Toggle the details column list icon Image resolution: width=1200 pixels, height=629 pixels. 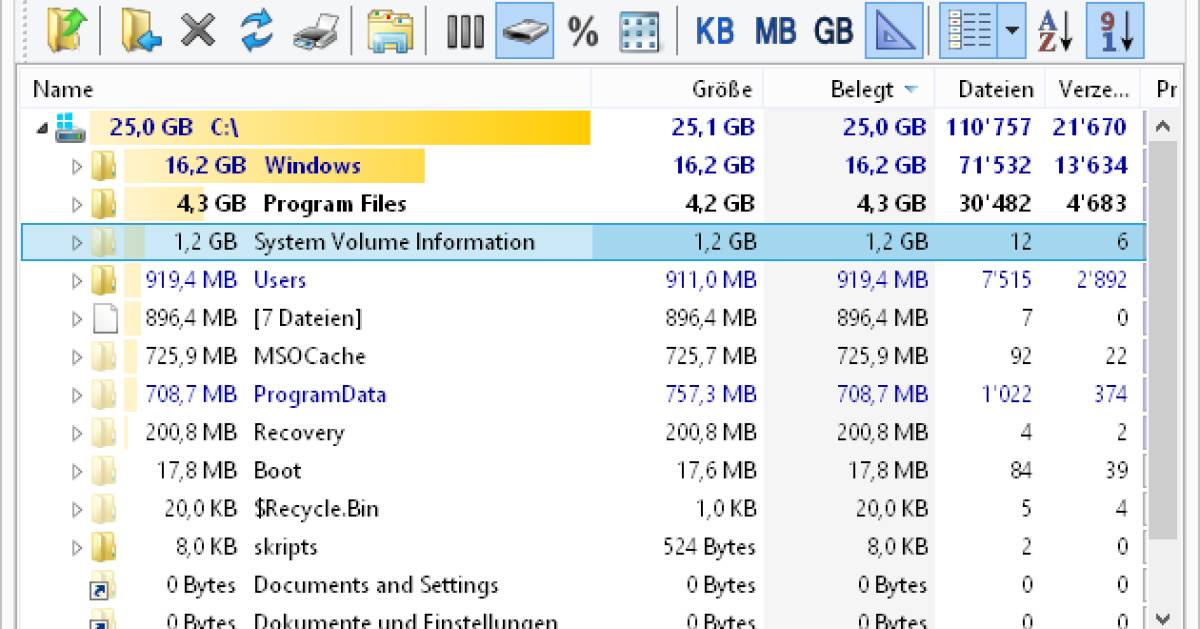[x=970, y=32]
